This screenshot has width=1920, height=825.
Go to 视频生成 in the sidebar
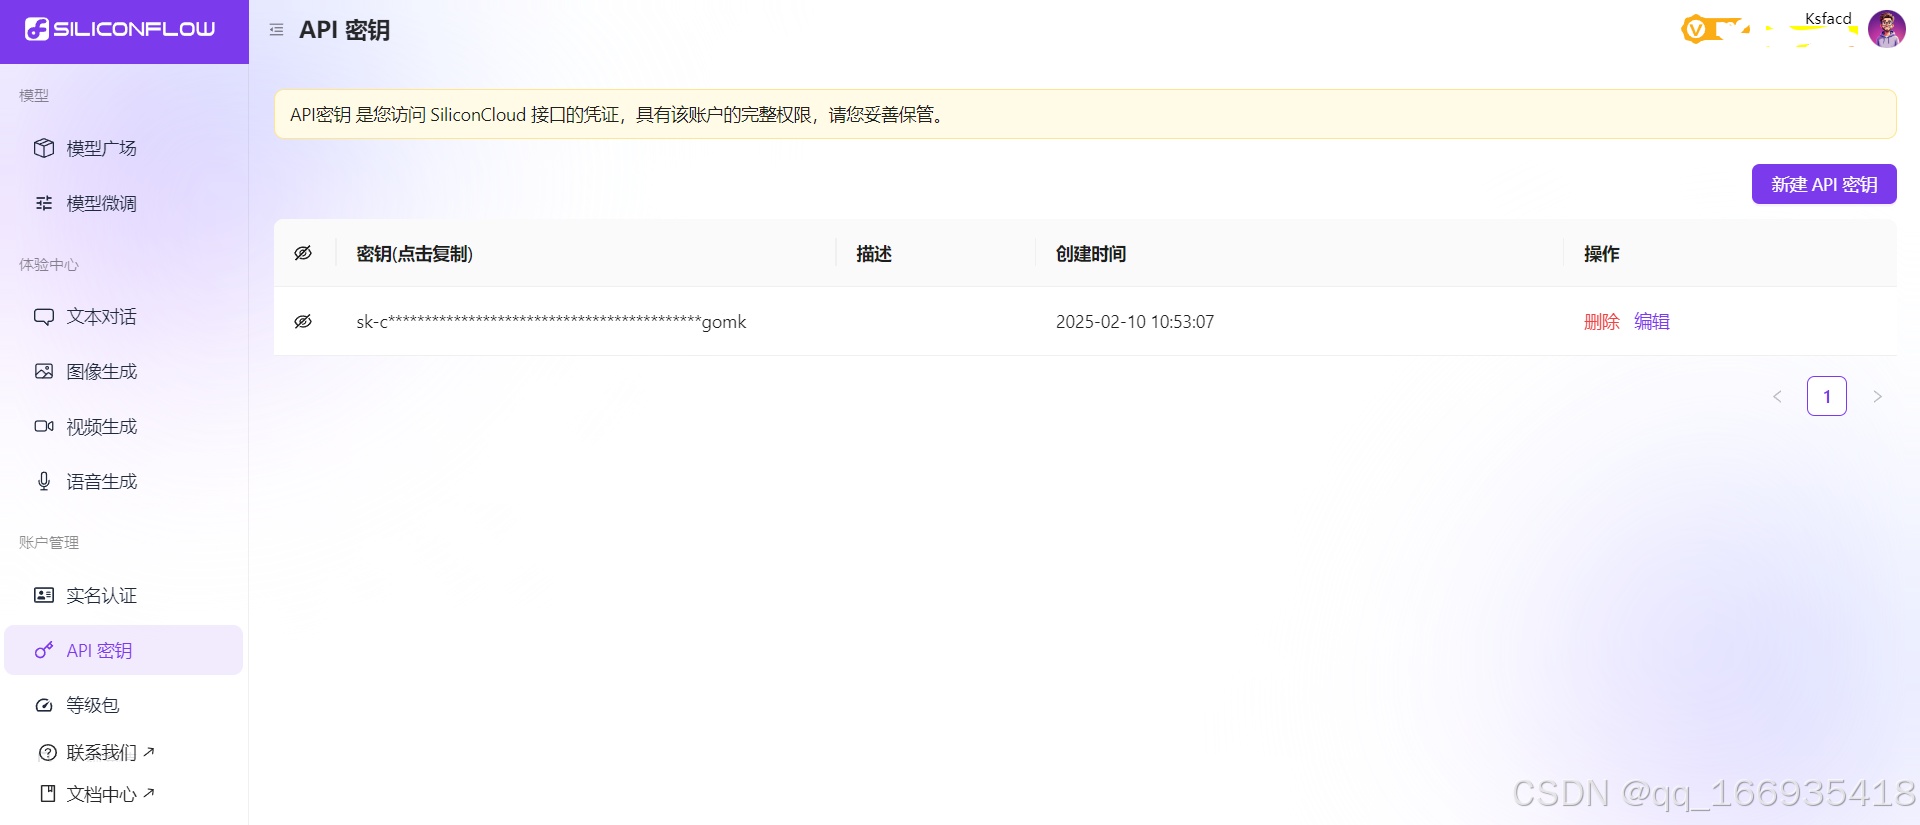click(x=124, y=426)
